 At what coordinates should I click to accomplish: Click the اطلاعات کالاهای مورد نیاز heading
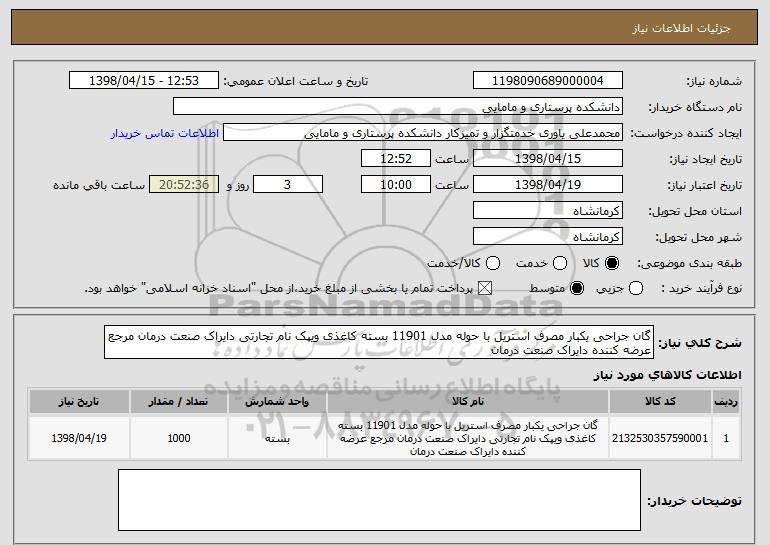[667, 376]
